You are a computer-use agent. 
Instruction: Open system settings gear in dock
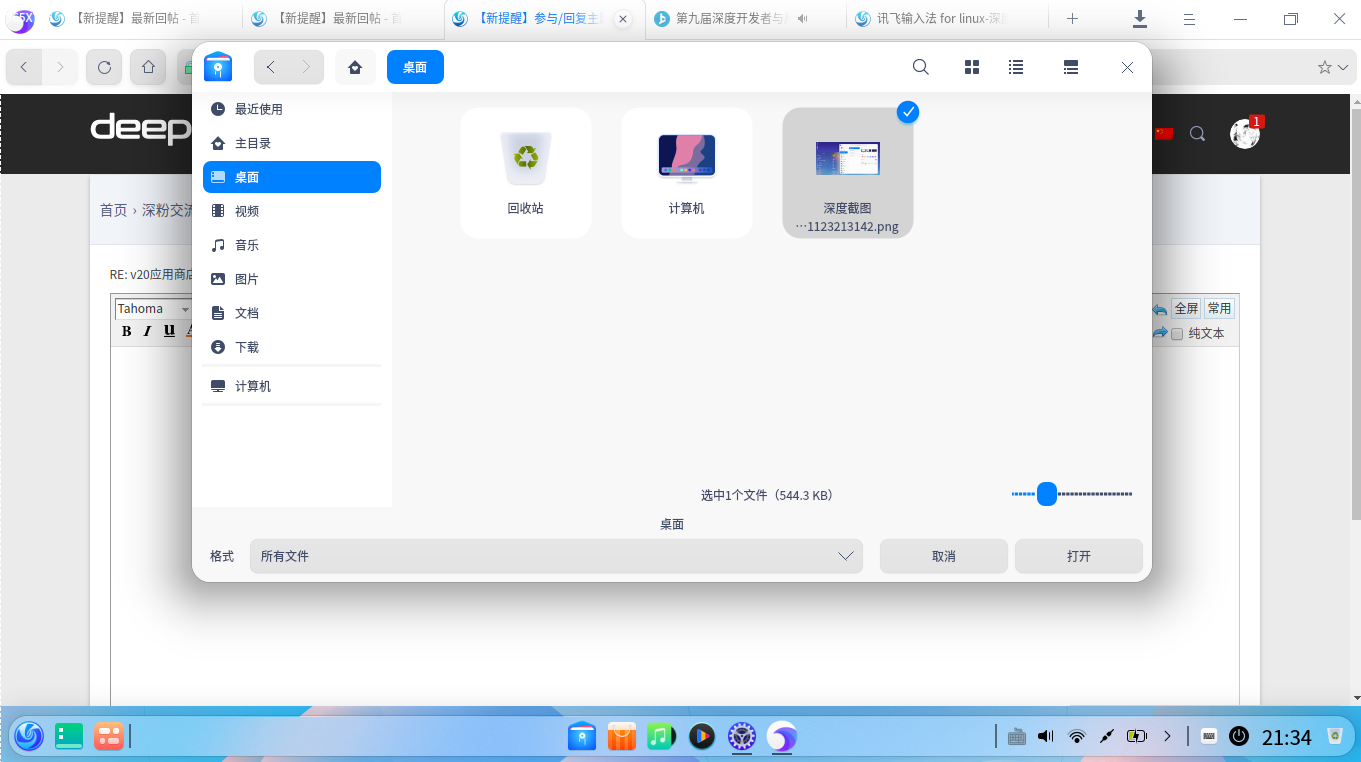pos(741,737)
